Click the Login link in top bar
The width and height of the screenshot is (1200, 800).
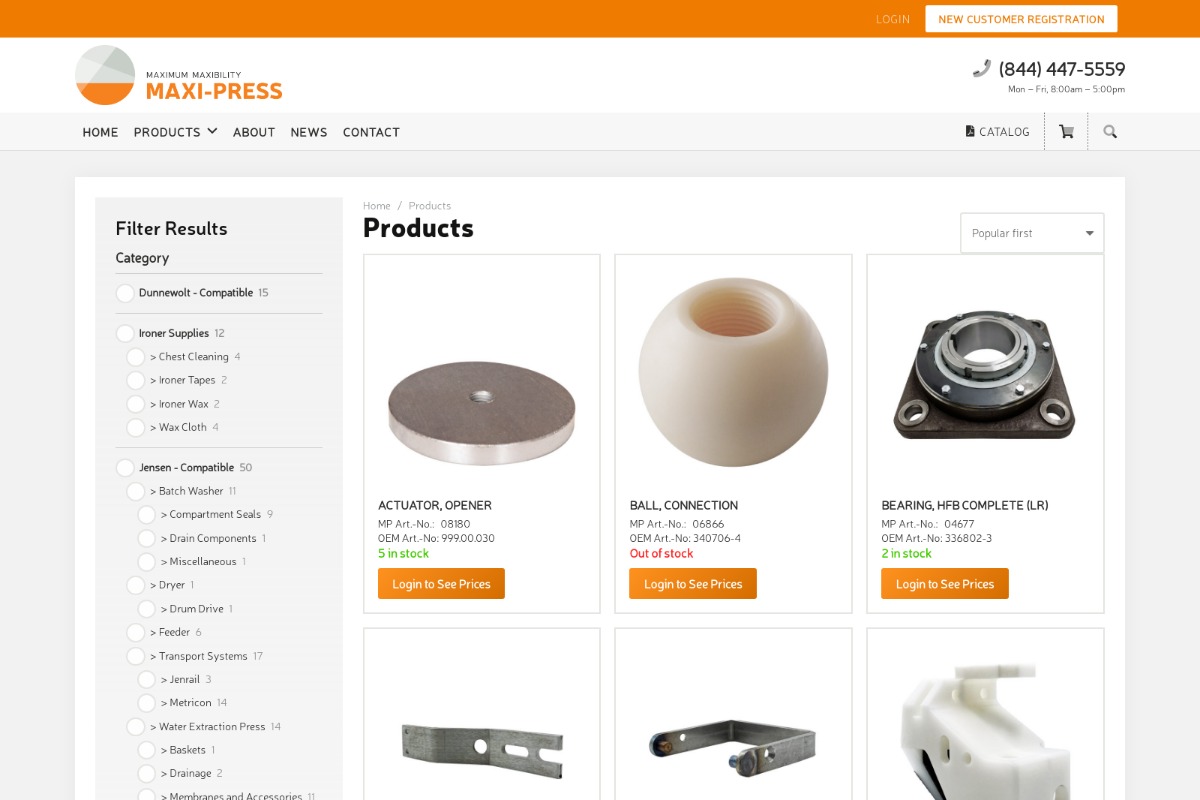pyautogui.click(x=893, y=19)
